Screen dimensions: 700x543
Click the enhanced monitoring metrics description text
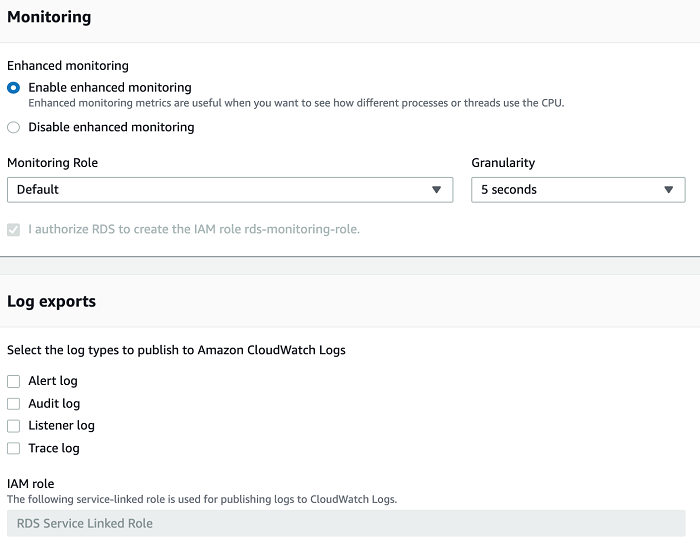coord(296,103)
